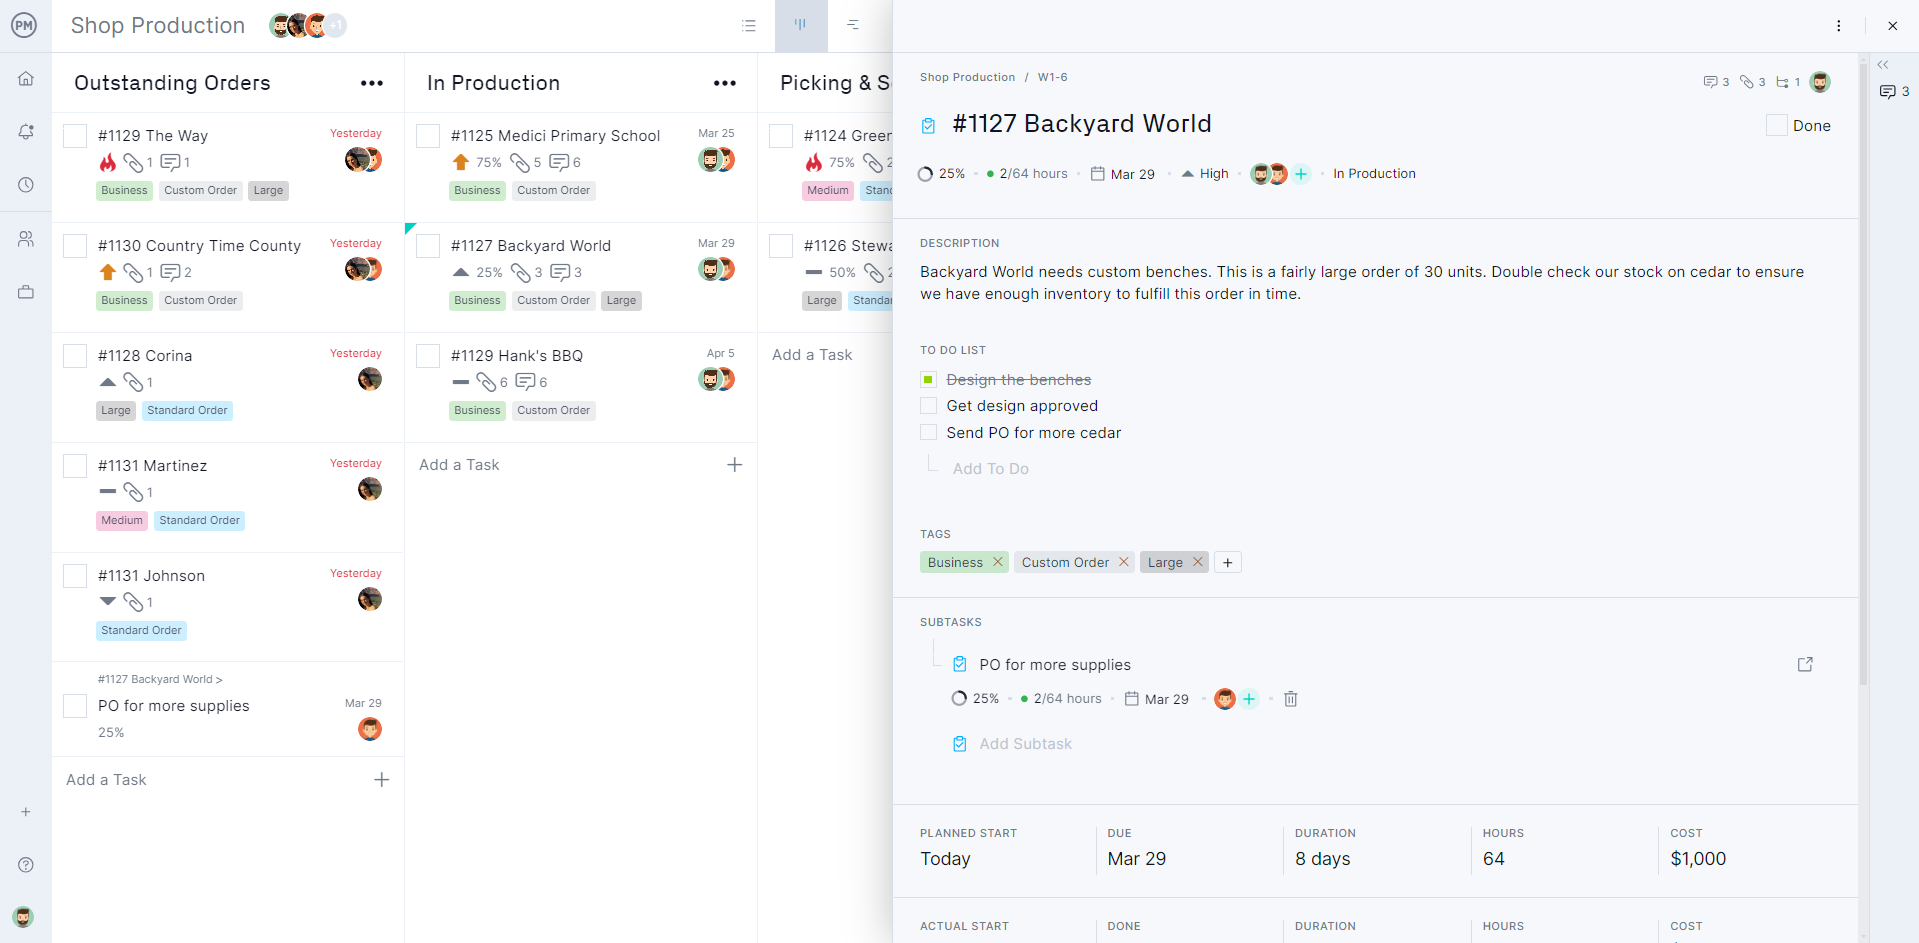This screenshot has width=1919, height=943.
Task: Open the task panel three-dot menu
Action: pyautogui.click(x=1839, y=26)
